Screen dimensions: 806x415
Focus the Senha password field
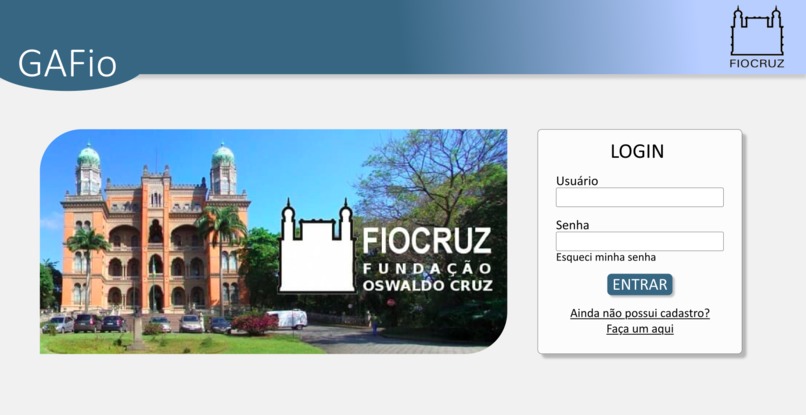[x=639, y=241]
